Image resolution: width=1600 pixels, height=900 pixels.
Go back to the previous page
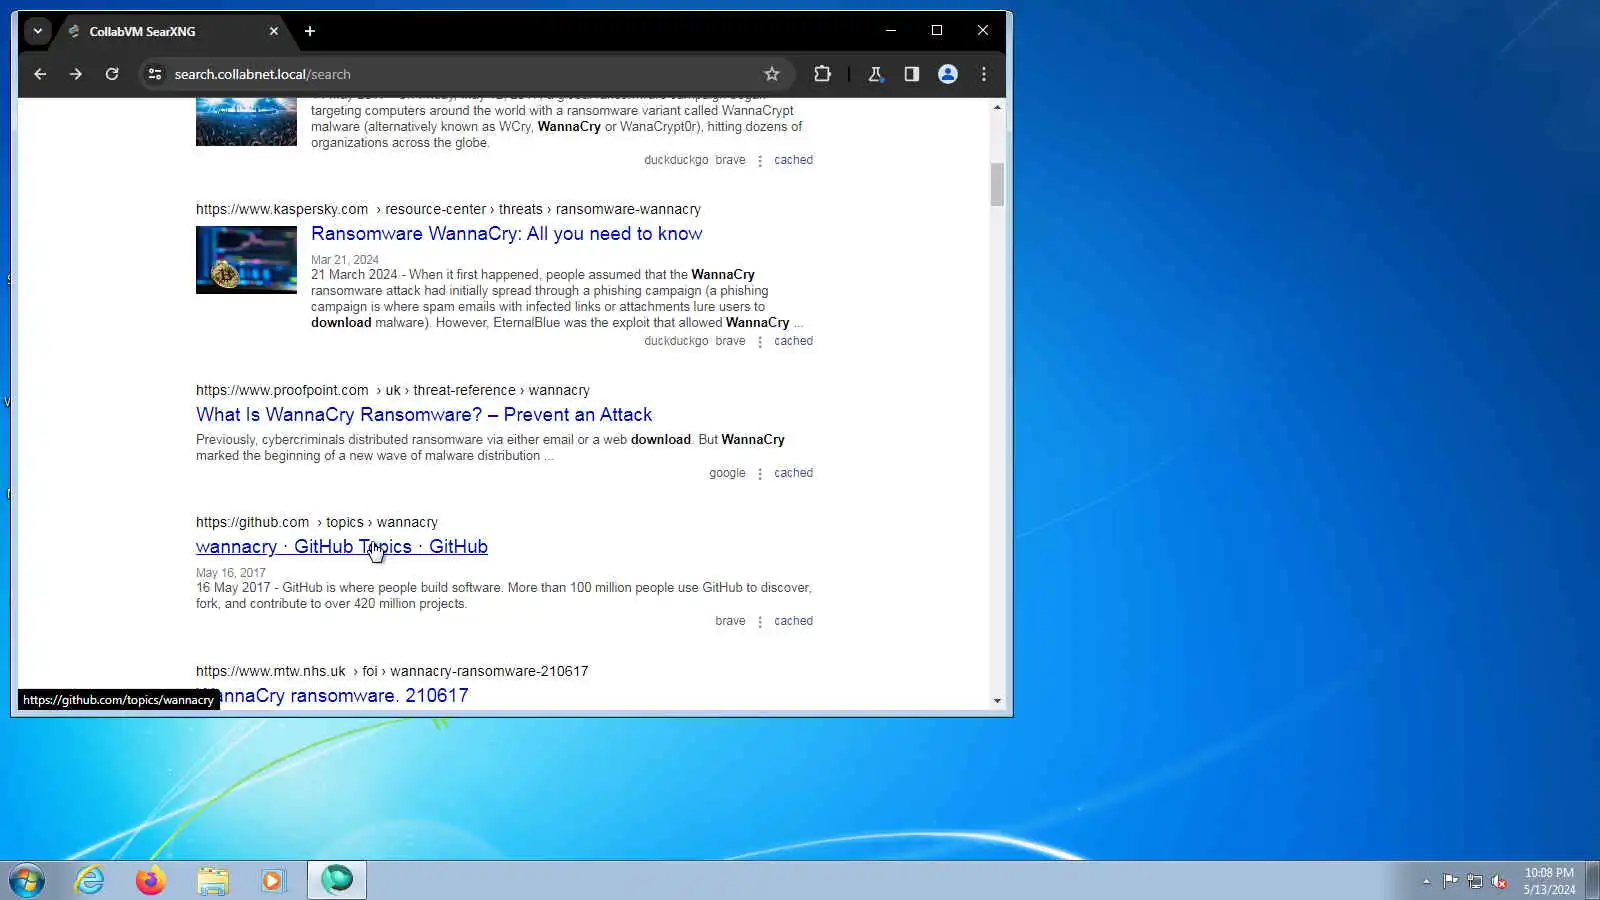pos(40,74)
